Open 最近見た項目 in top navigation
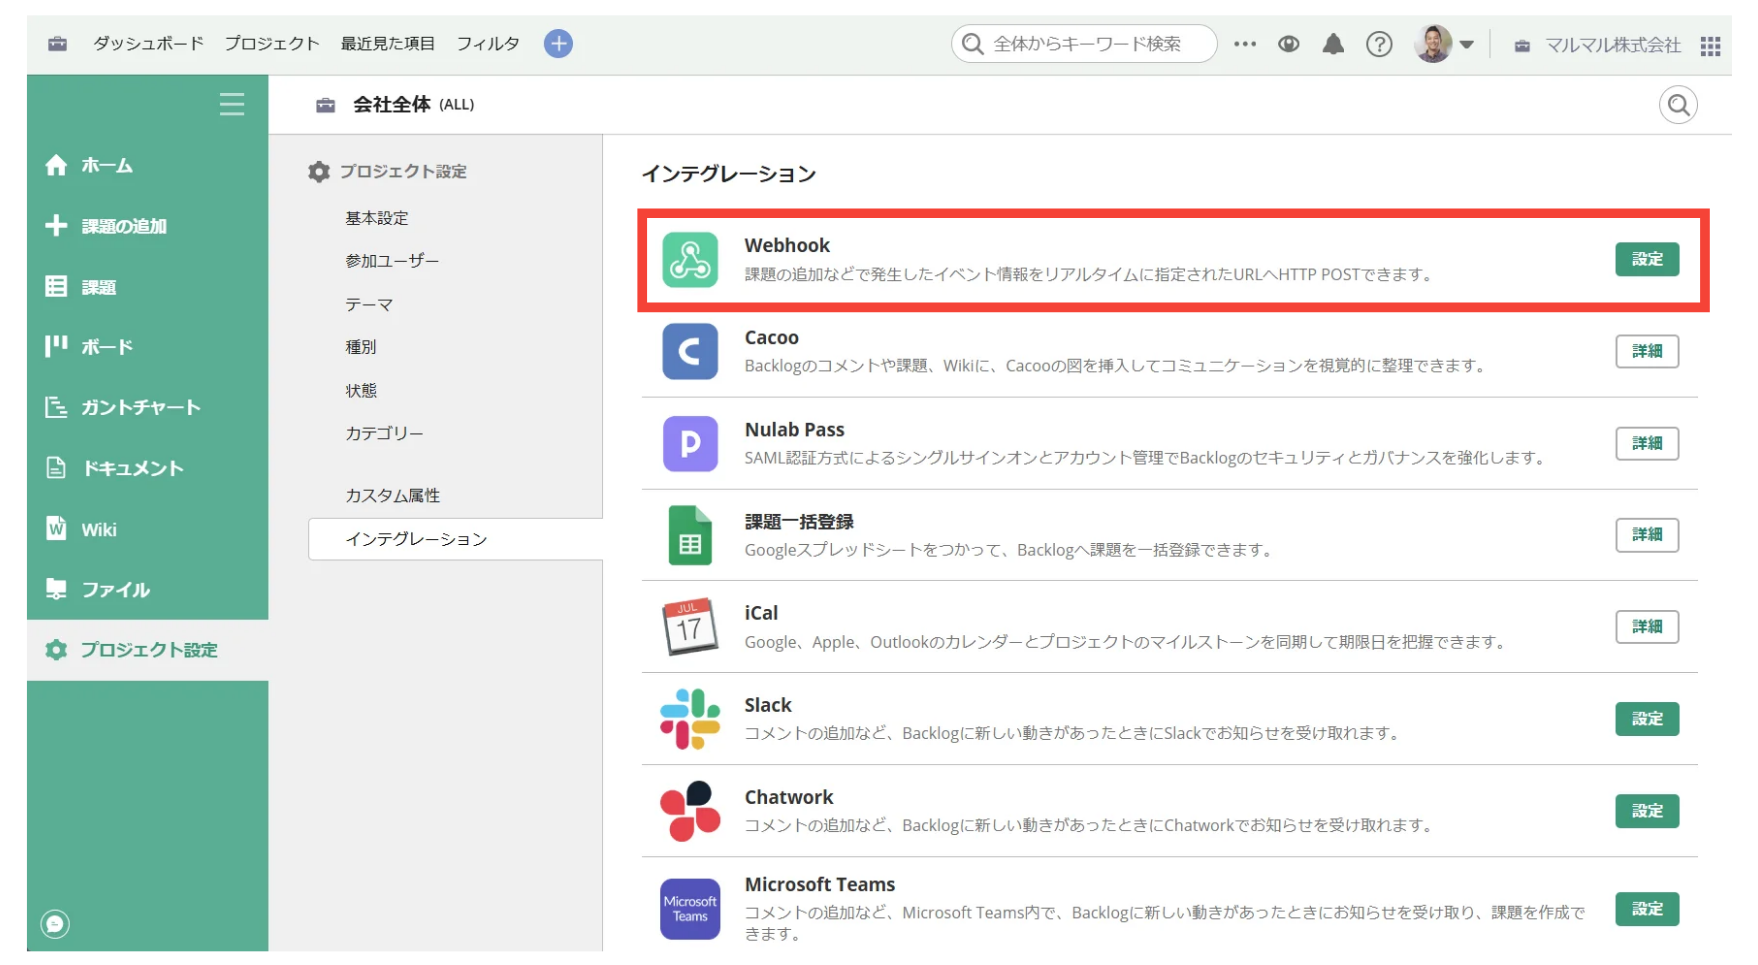This screenshot has width=1758, height=965. 388,44
